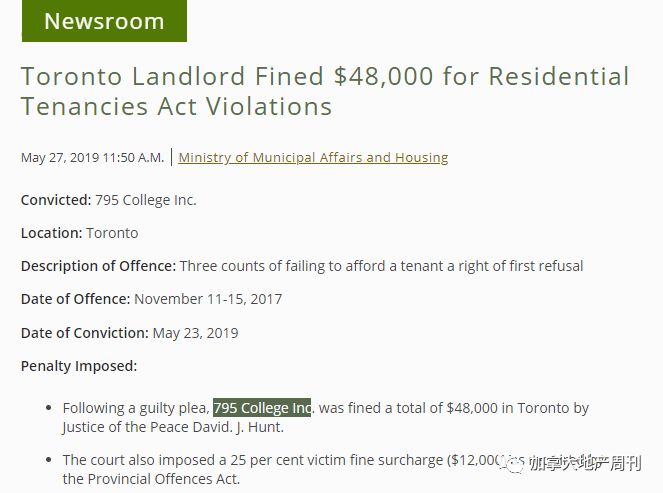Image resolution: width=663 pixels, height=493 pixels.
Task: Click the Description of Offence label
Action: click(98, 266)
